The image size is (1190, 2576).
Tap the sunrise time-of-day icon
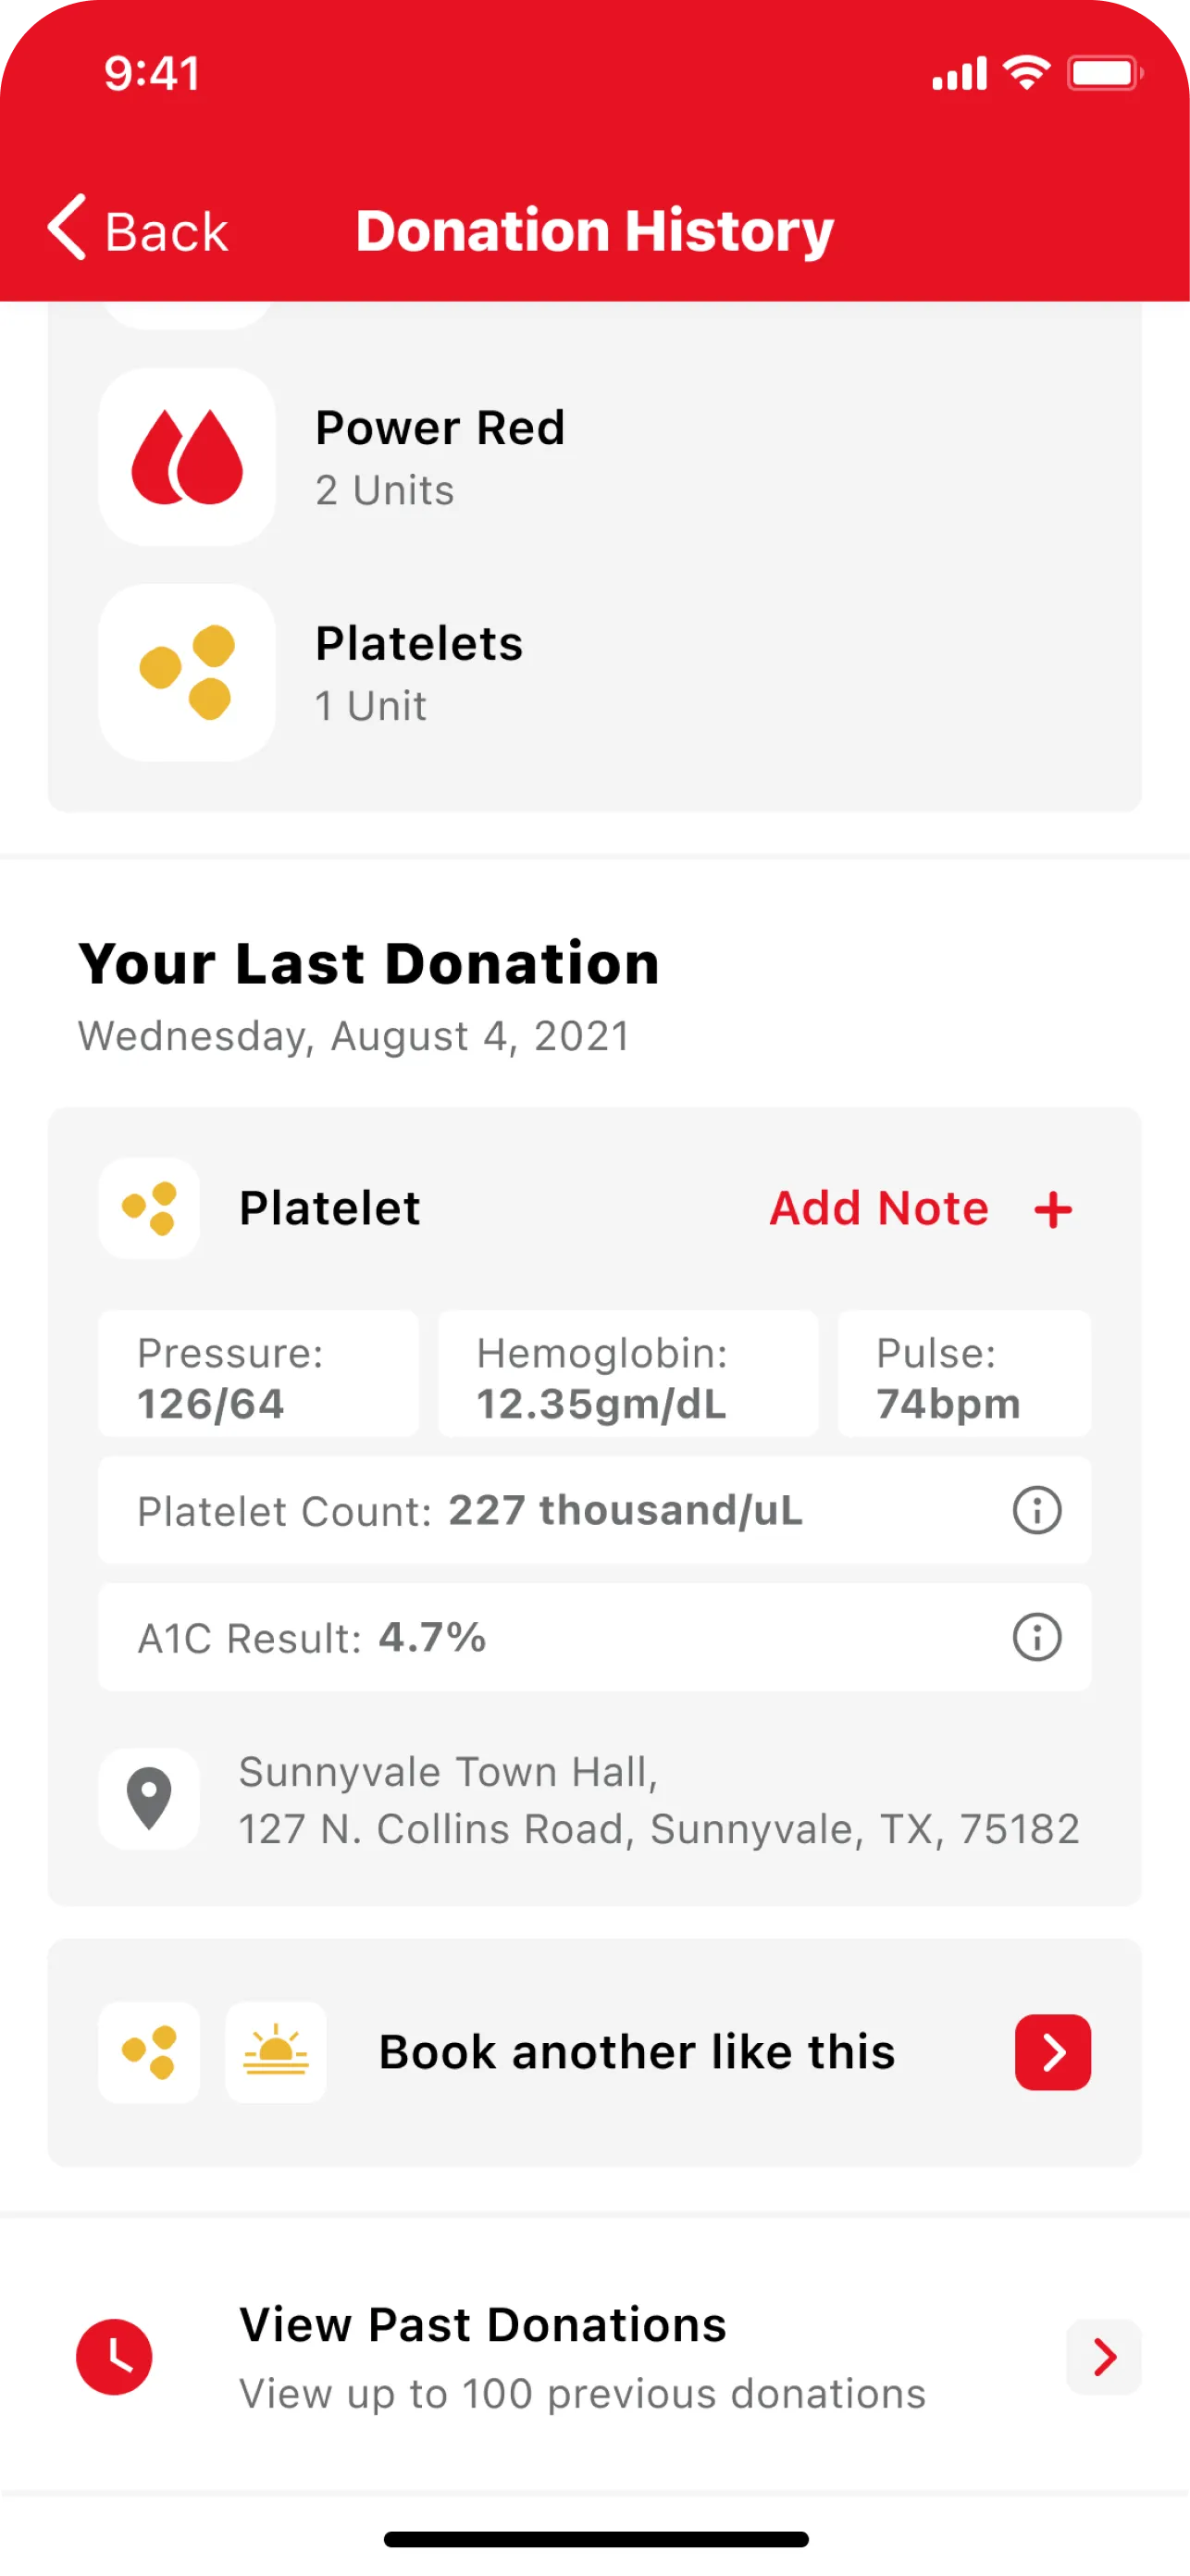point(276,2052)
